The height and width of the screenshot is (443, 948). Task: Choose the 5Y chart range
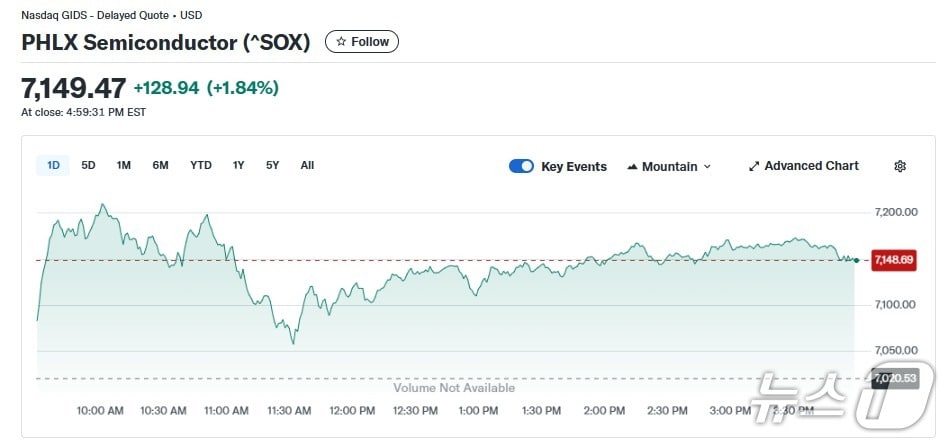(272, 165)
